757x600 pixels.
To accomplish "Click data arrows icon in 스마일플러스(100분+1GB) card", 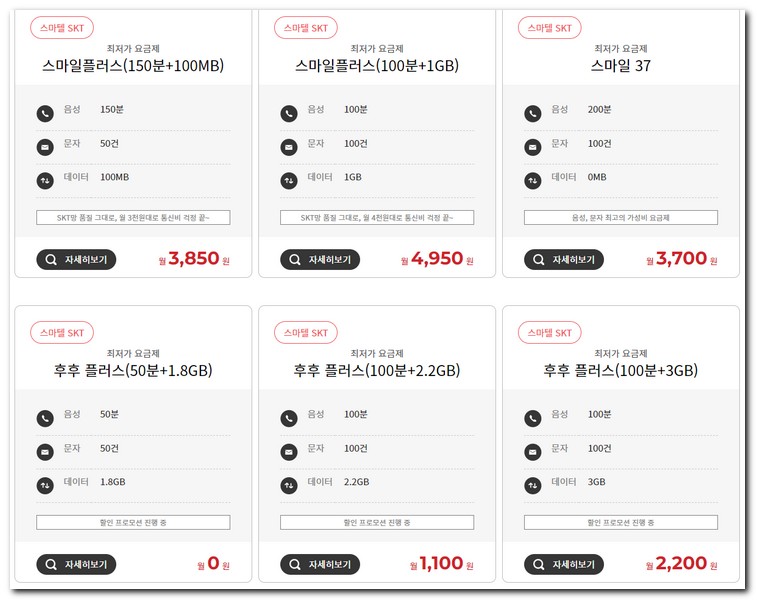I will click(x=289, y=181).
